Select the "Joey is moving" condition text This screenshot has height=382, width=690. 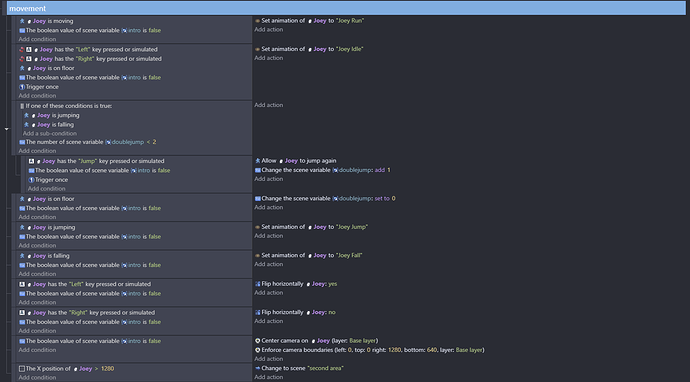tap(53, 21)
